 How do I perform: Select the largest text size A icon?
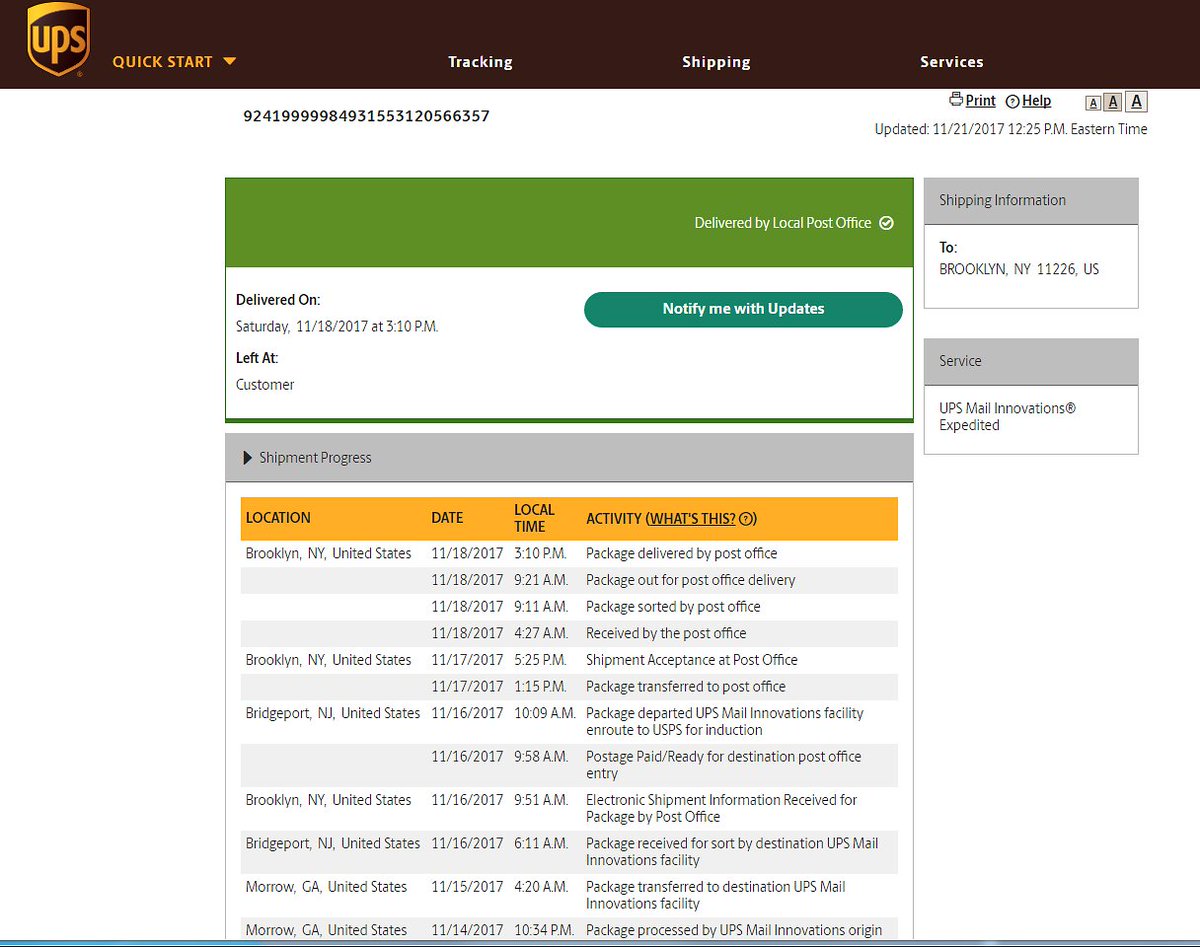coord(1136,101)
